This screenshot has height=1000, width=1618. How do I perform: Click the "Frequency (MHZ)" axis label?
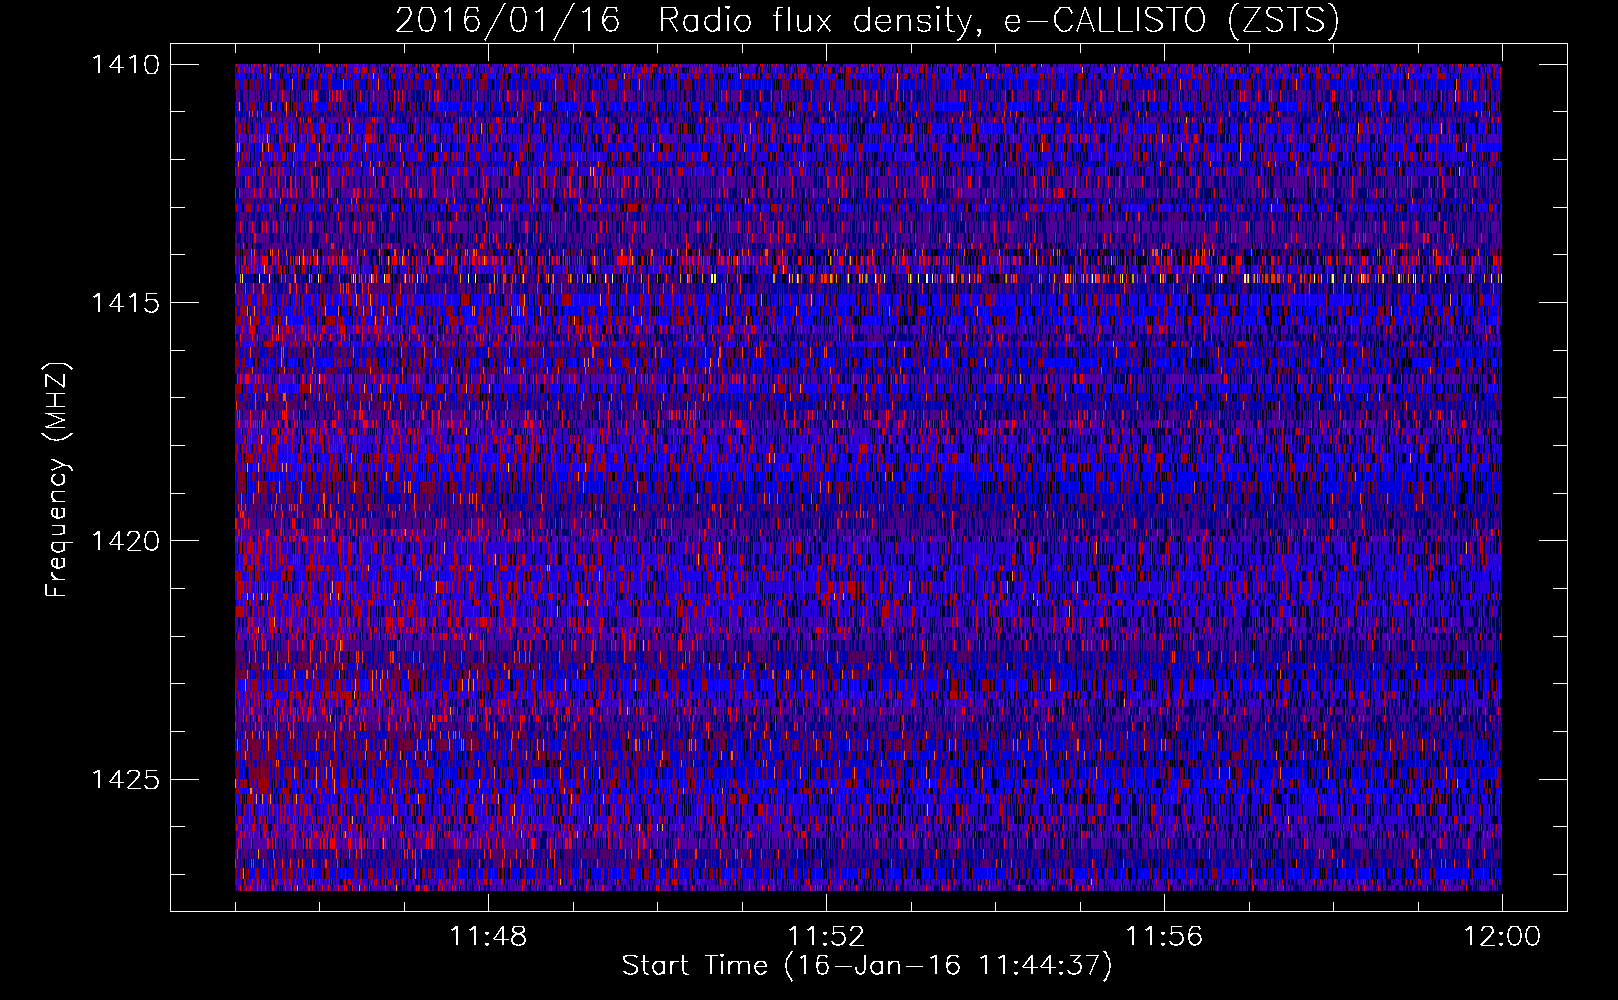pos(58,479)
